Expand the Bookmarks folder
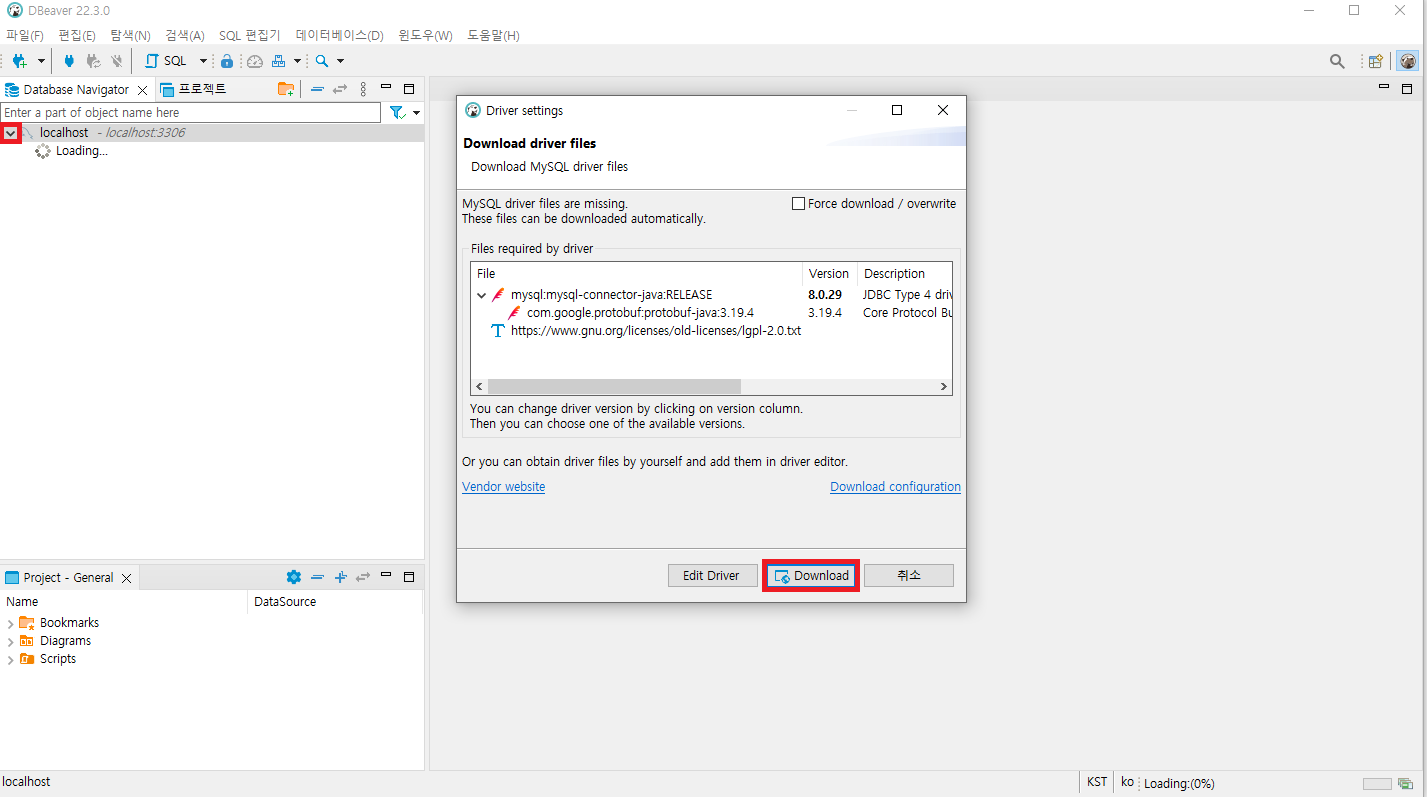Screen dimensions: 1427x797 click(x=10, y=623)
